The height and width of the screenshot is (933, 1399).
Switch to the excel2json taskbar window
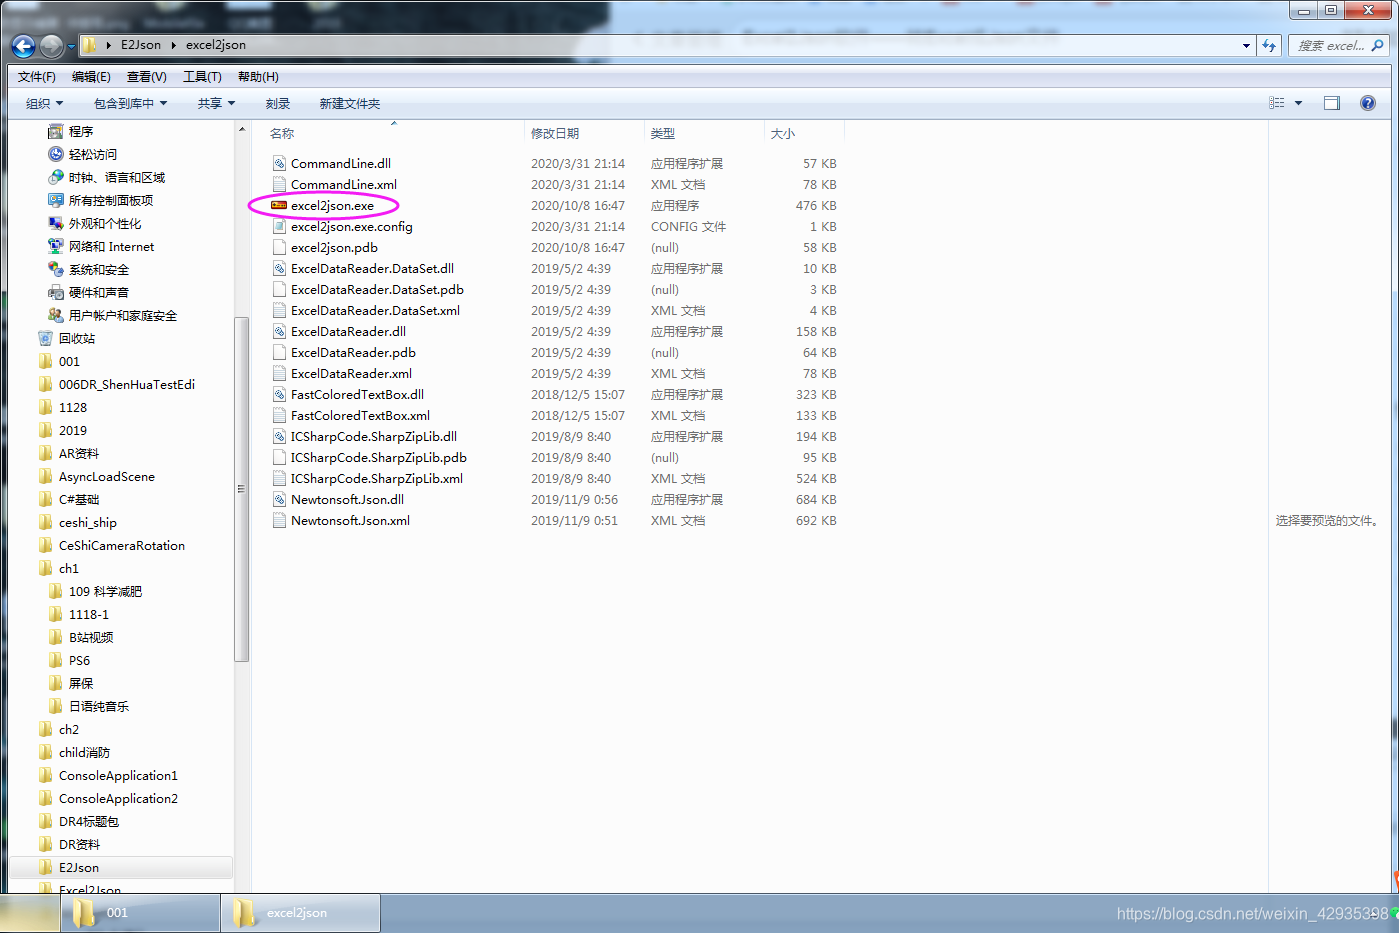[x=300, y=912]
